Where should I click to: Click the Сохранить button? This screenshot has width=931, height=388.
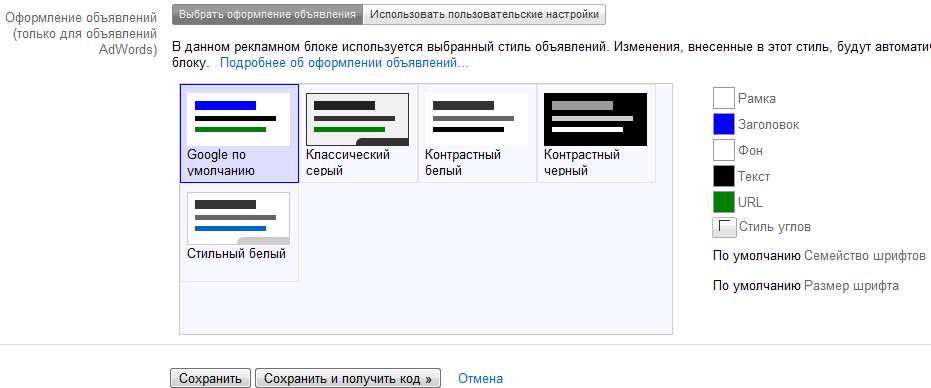(x=210, y=378)
